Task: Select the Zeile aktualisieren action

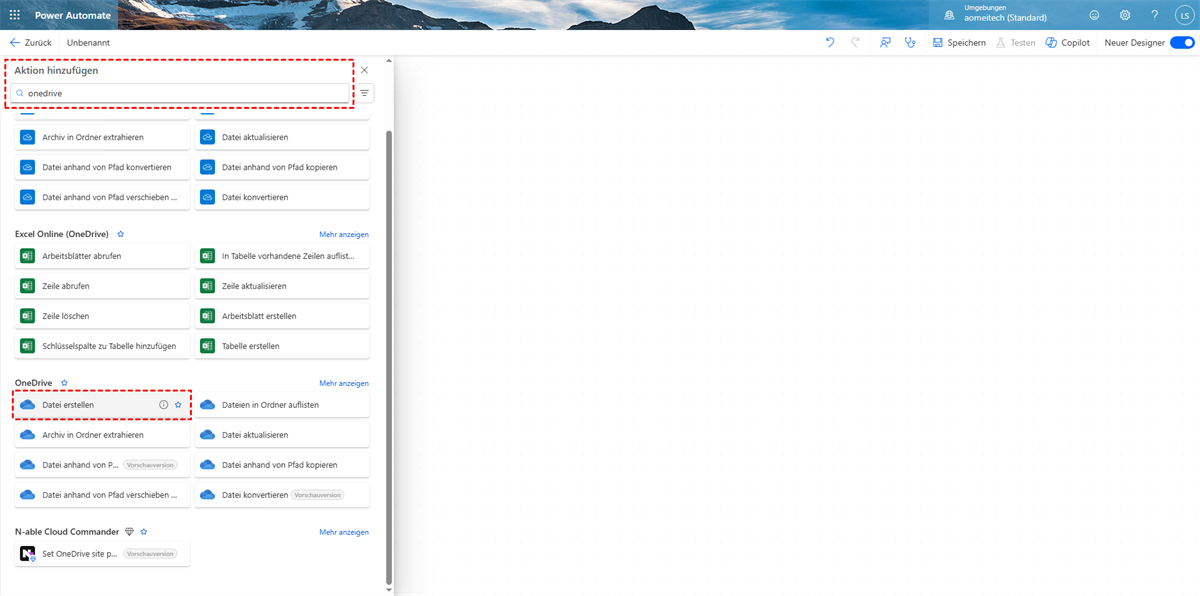Action: coord(282,286)
